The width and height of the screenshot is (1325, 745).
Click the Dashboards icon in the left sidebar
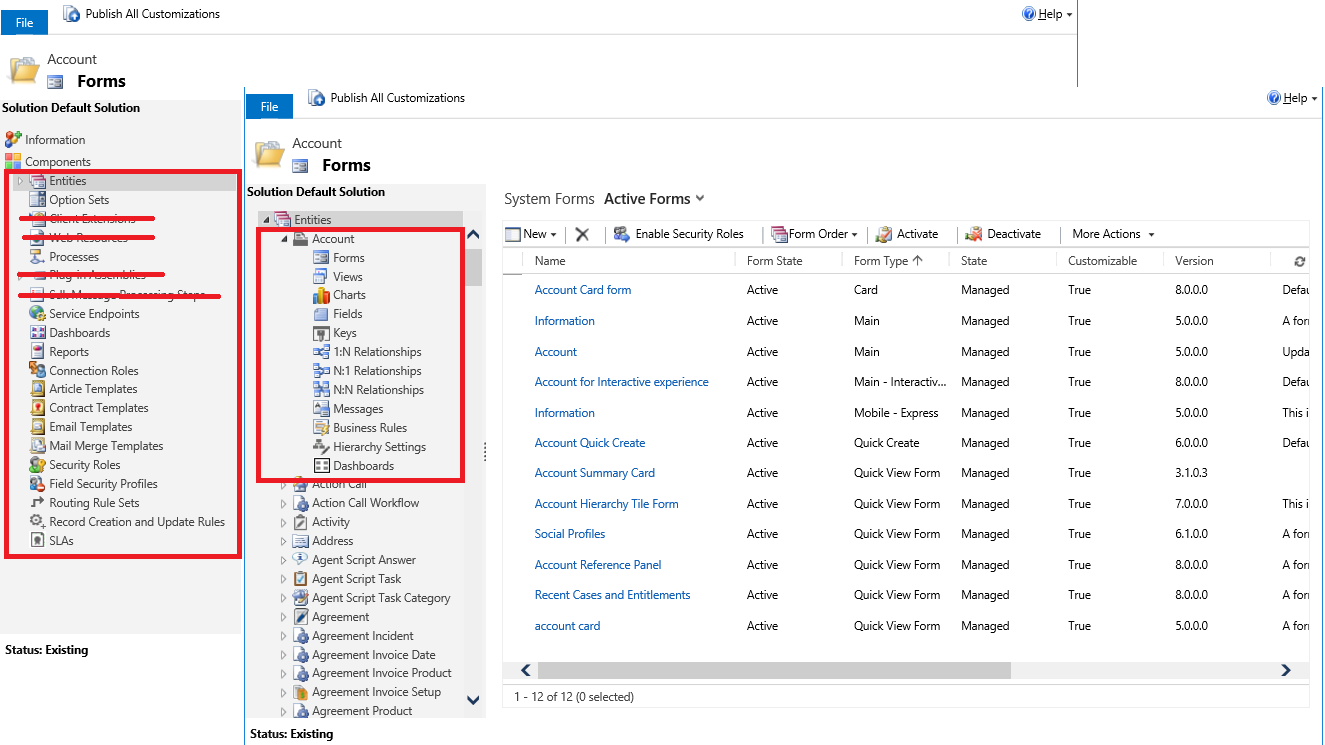click(37, 333)
